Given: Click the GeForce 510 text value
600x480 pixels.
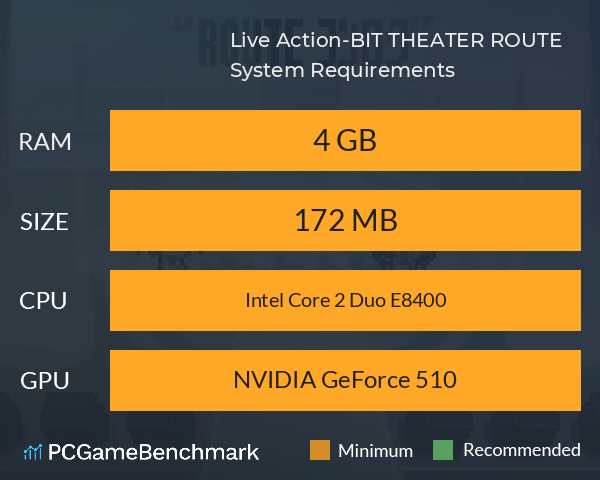Looking at the screenshot, I should [389, 380].
